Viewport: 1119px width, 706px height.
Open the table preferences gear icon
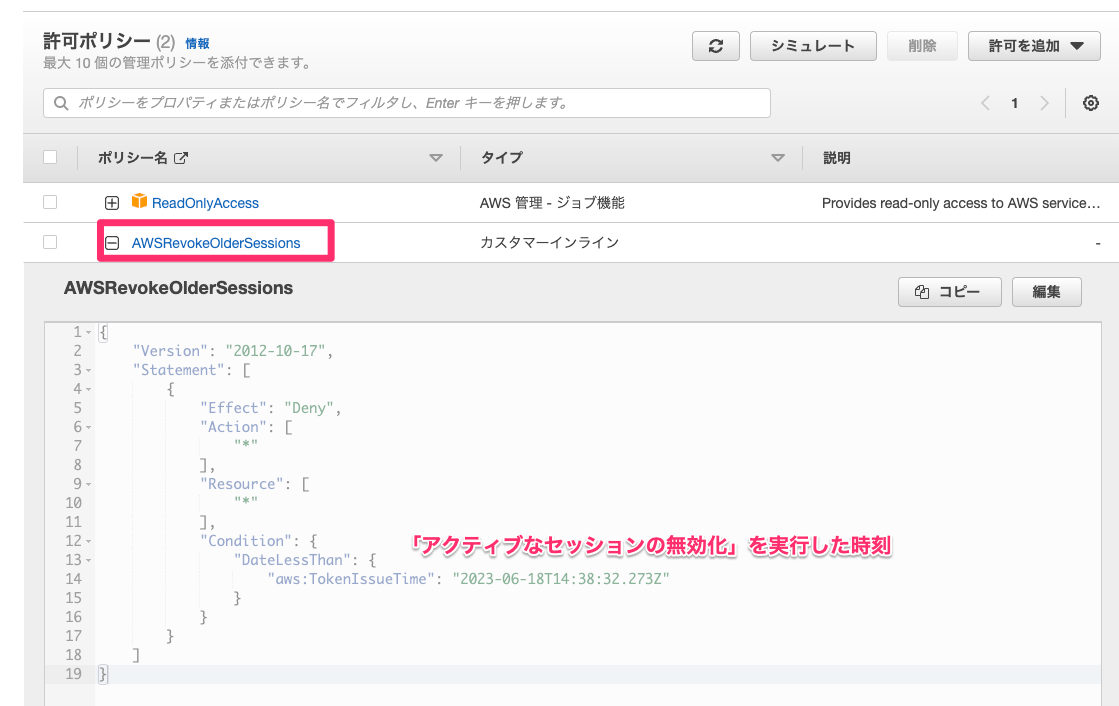point(1090,102)
